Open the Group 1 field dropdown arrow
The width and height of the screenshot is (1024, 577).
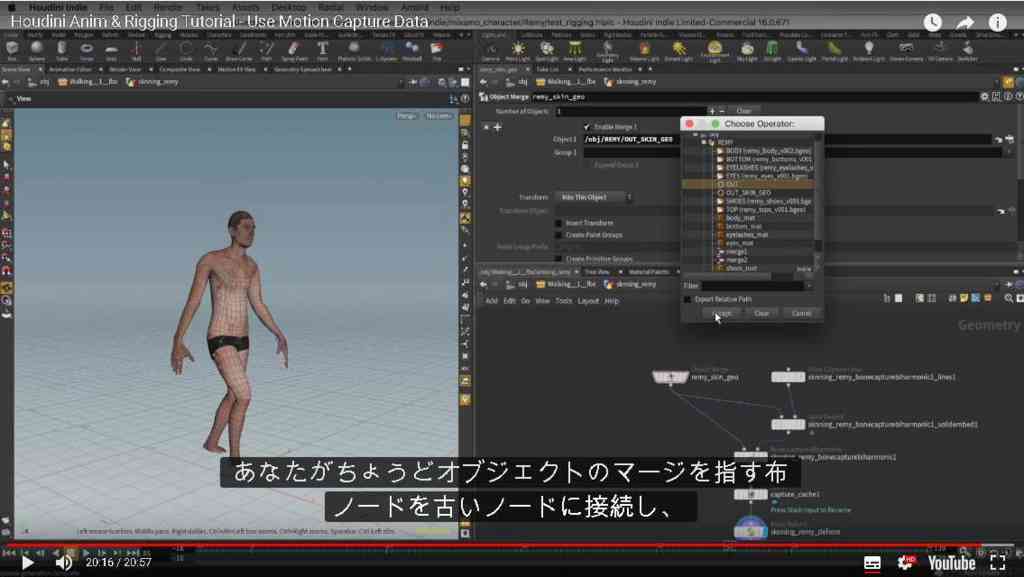point(1010,152)
